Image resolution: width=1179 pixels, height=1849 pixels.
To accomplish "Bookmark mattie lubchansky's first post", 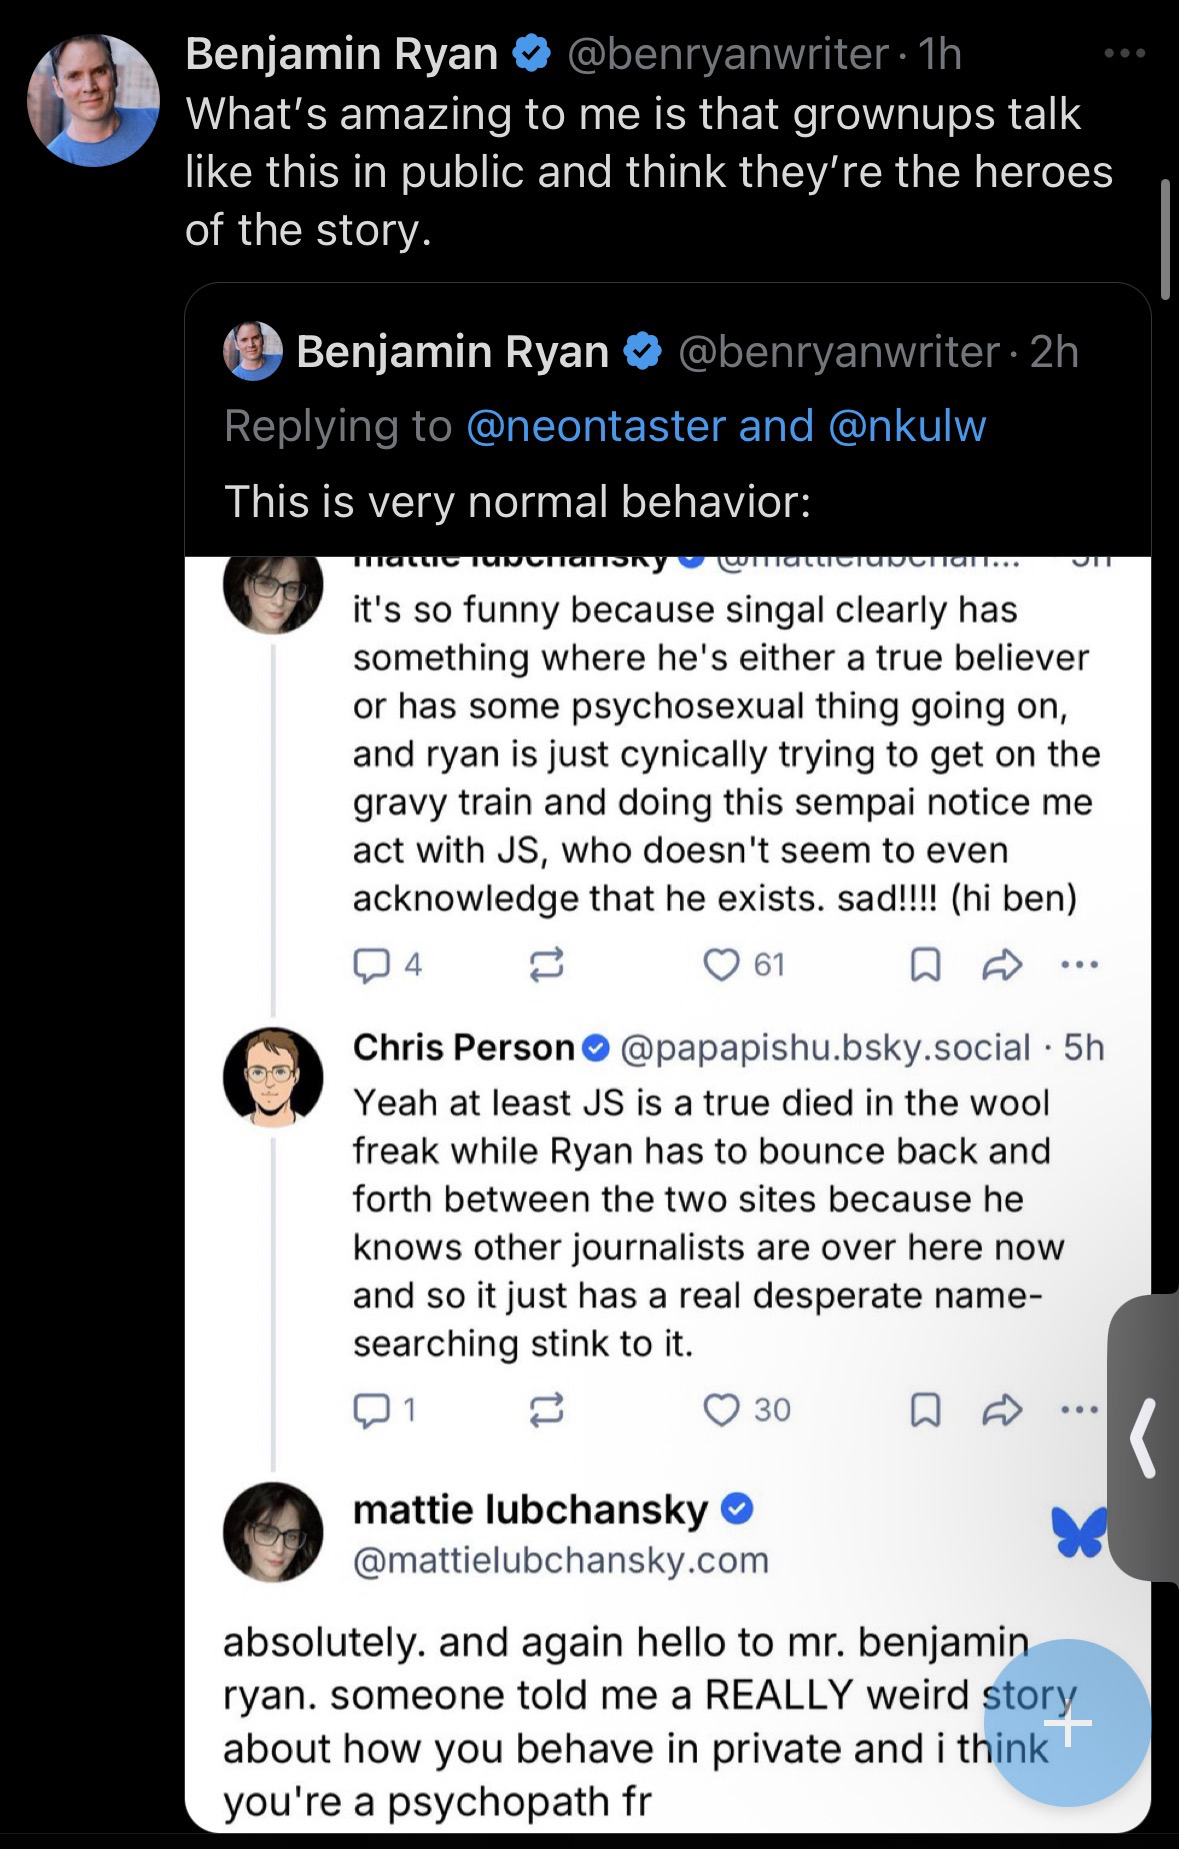I will point(926,964).
